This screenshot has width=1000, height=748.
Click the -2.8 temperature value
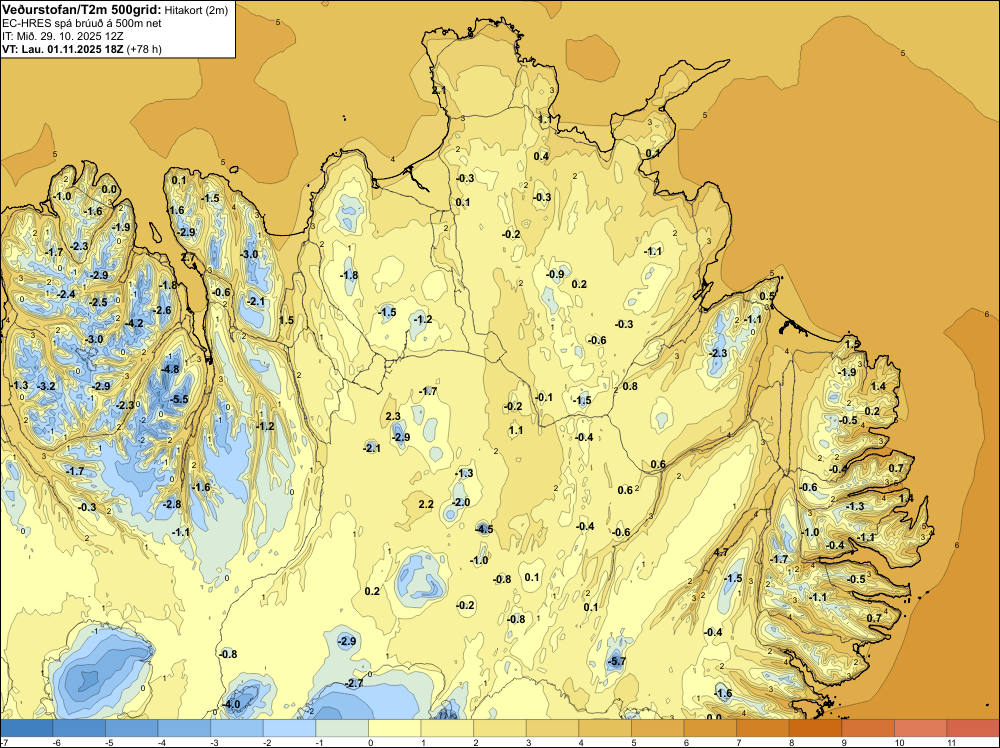tap(172, 504)
